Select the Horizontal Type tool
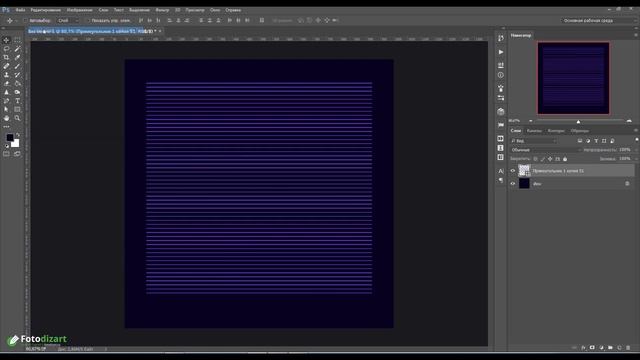The image size is (640, 360). pyautogui.click(x=17, y=100)
